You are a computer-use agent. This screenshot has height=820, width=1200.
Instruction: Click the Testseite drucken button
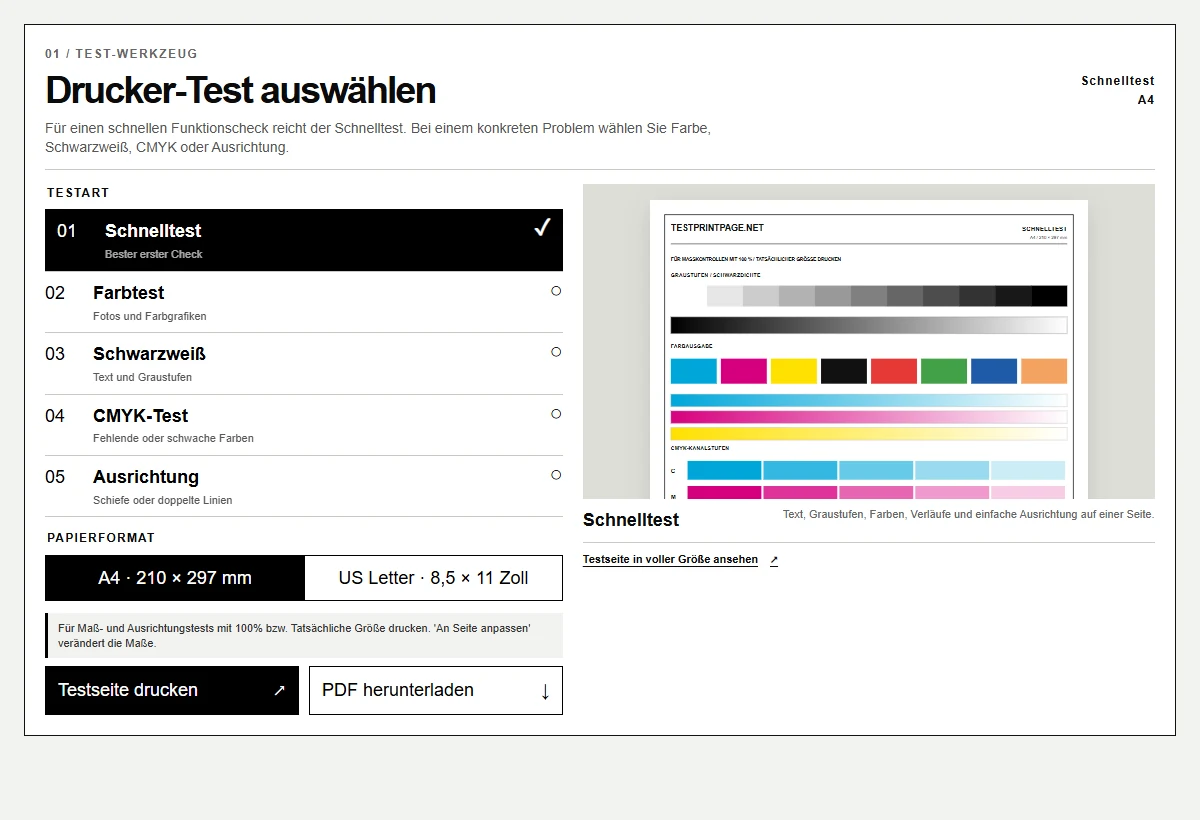pos(172,690)
